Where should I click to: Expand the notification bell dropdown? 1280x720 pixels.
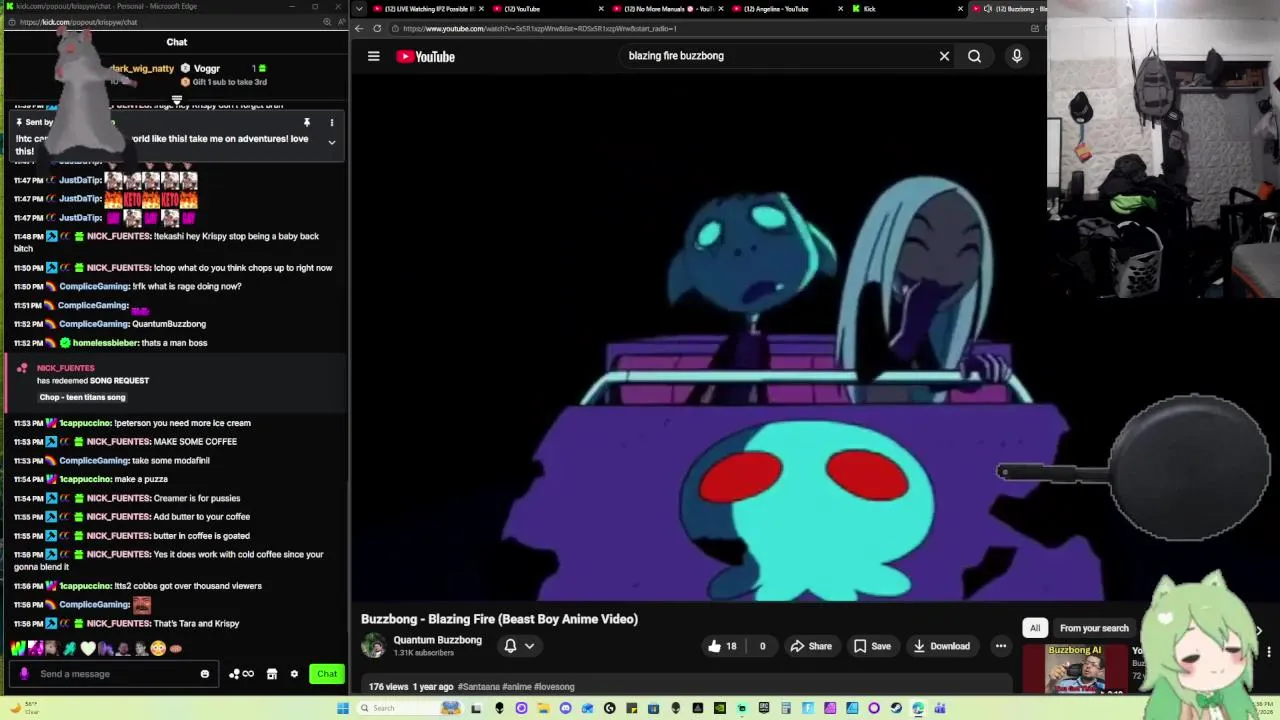click(x=519, y=646)
